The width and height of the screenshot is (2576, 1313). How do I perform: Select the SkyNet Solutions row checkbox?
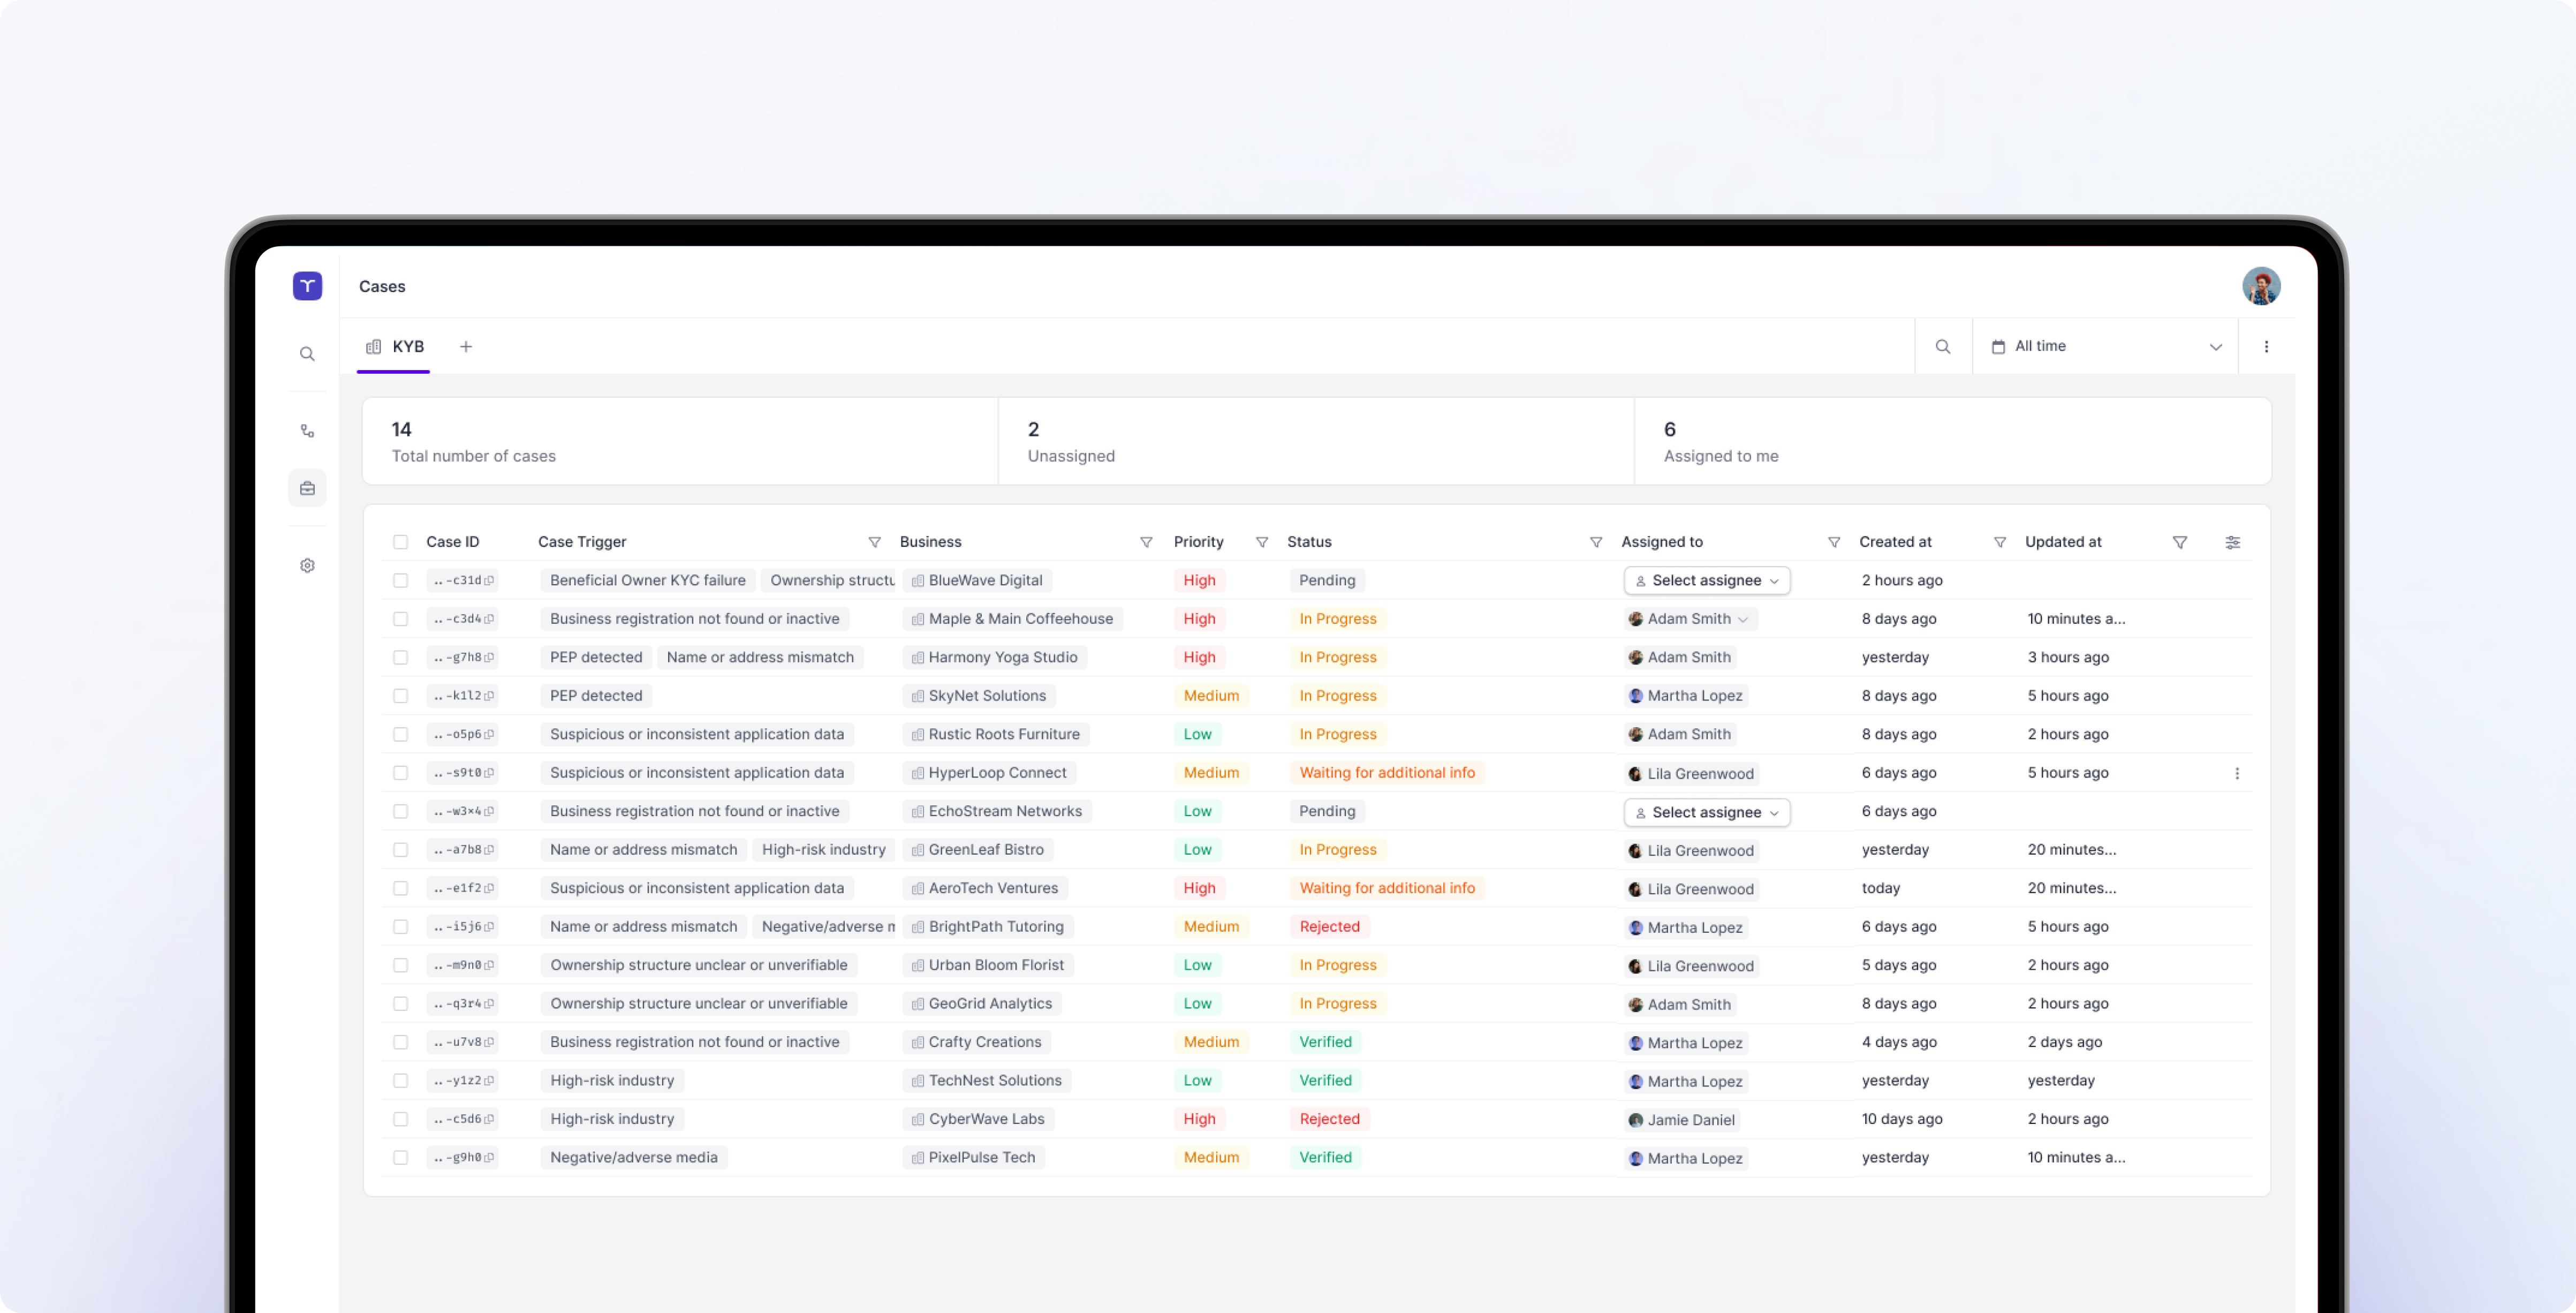(x=400, y=696)
